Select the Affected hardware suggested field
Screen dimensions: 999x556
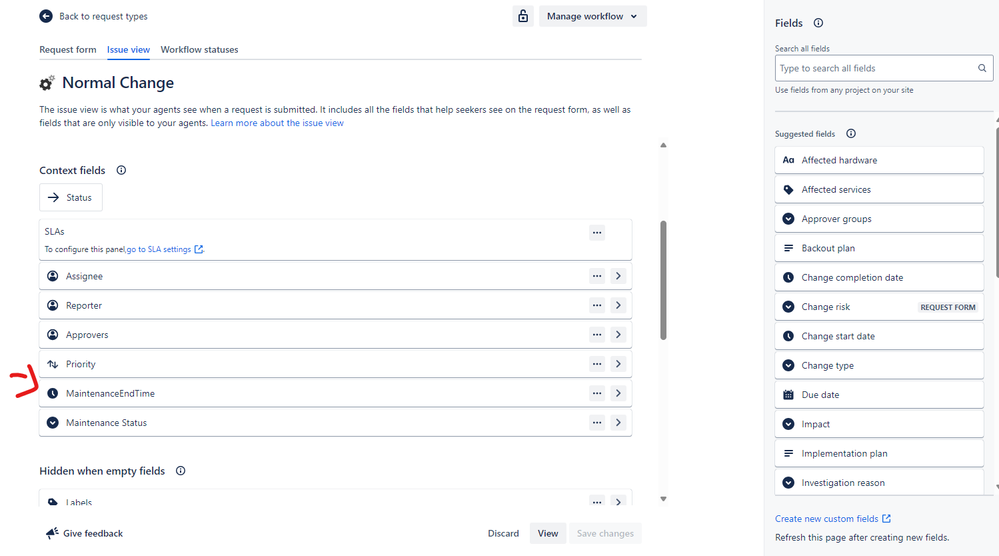point(879,160)
